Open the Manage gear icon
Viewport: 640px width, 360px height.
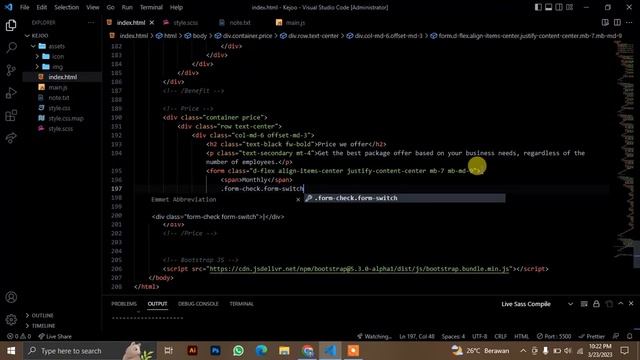pyautogui.click(x=11, y=319)
